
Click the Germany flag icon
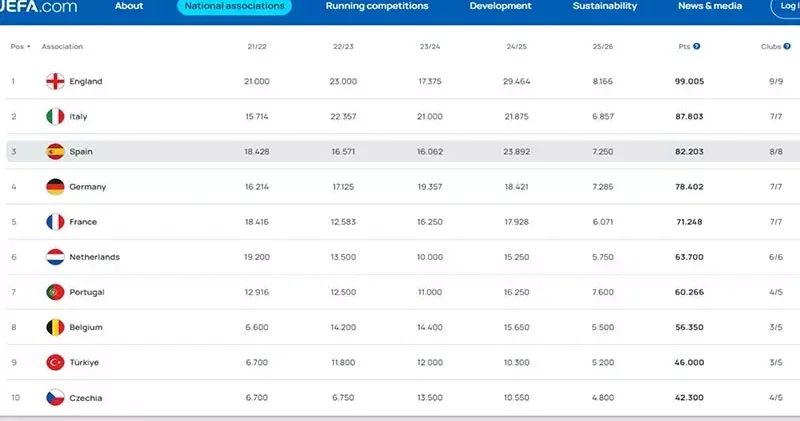(x=56, y=187)
